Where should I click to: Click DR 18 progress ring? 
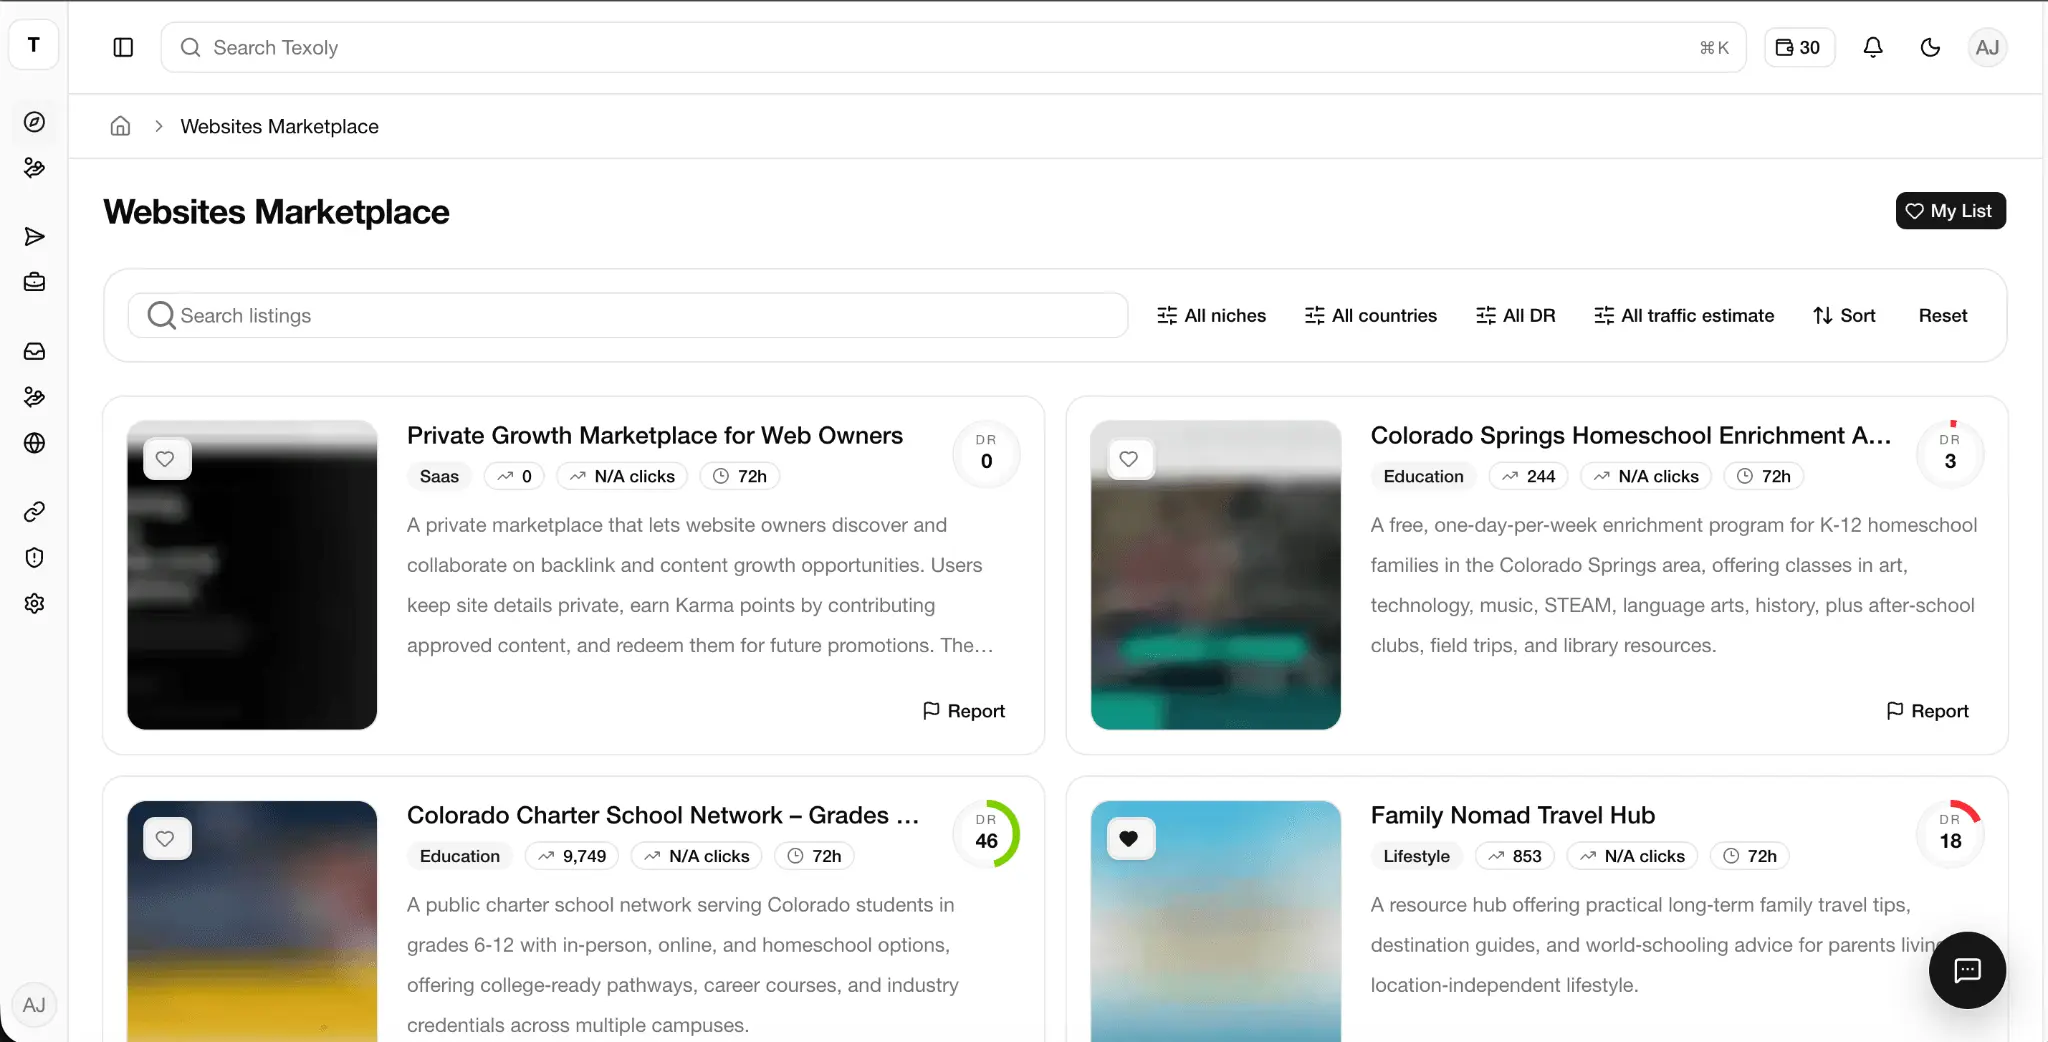pos(1949,834)
